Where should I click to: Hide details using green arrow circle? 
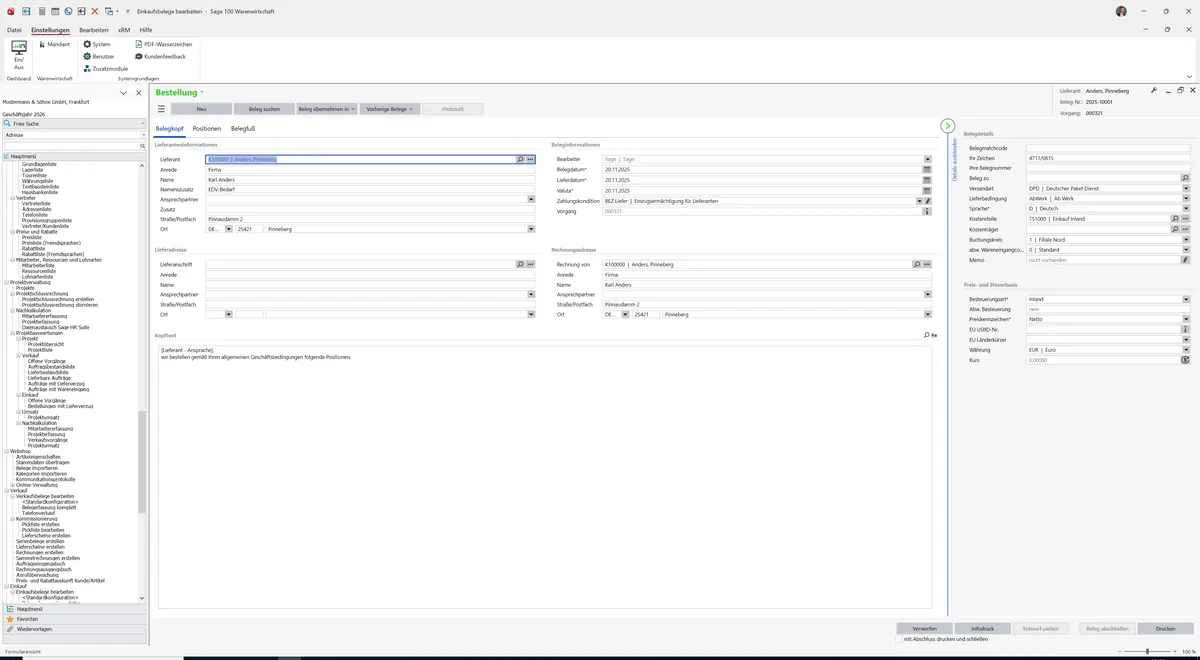coord(948,126)
